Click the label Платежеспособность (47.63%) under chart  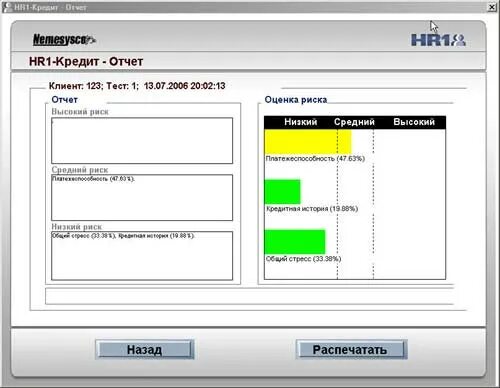tap(315, 158)
